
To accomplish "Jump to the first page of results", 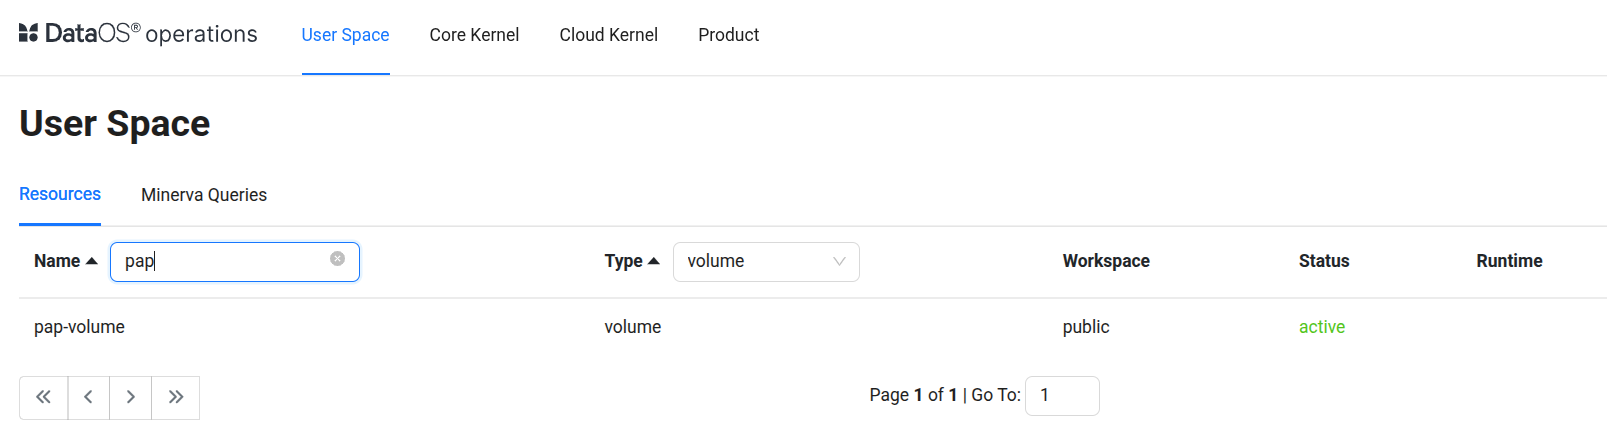I will pos(44,397).
